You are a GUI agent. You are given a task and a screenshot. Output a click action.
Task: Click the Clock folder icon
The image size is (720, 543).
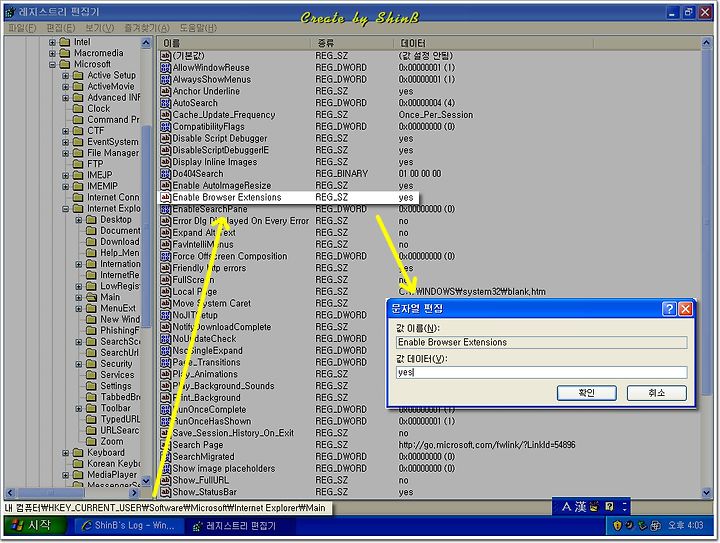(x=78, y=108)
